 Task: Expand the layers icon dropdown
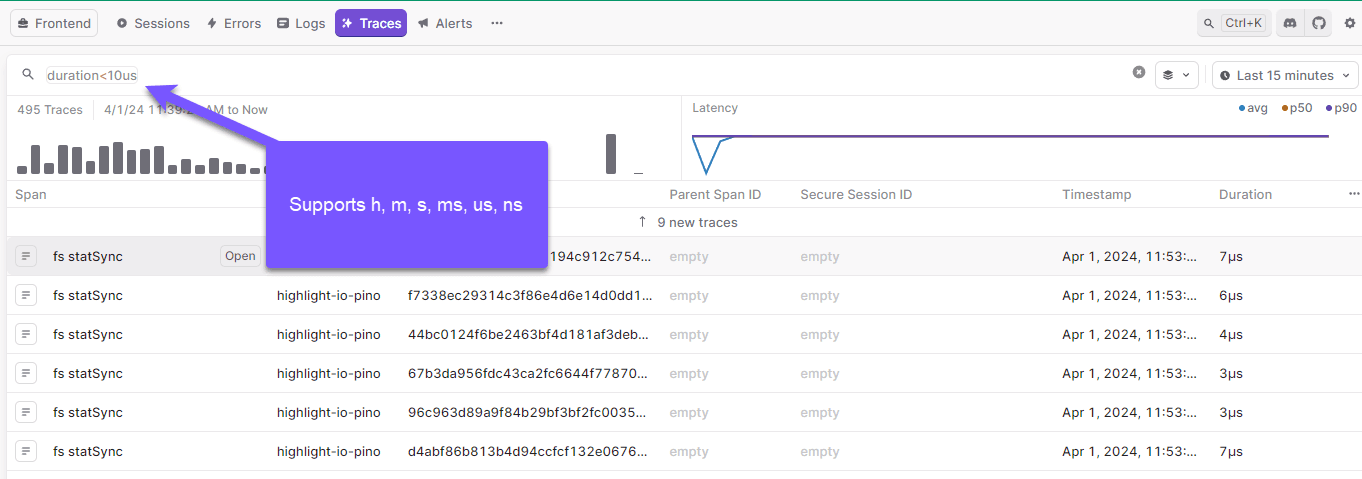point(1177,75)
